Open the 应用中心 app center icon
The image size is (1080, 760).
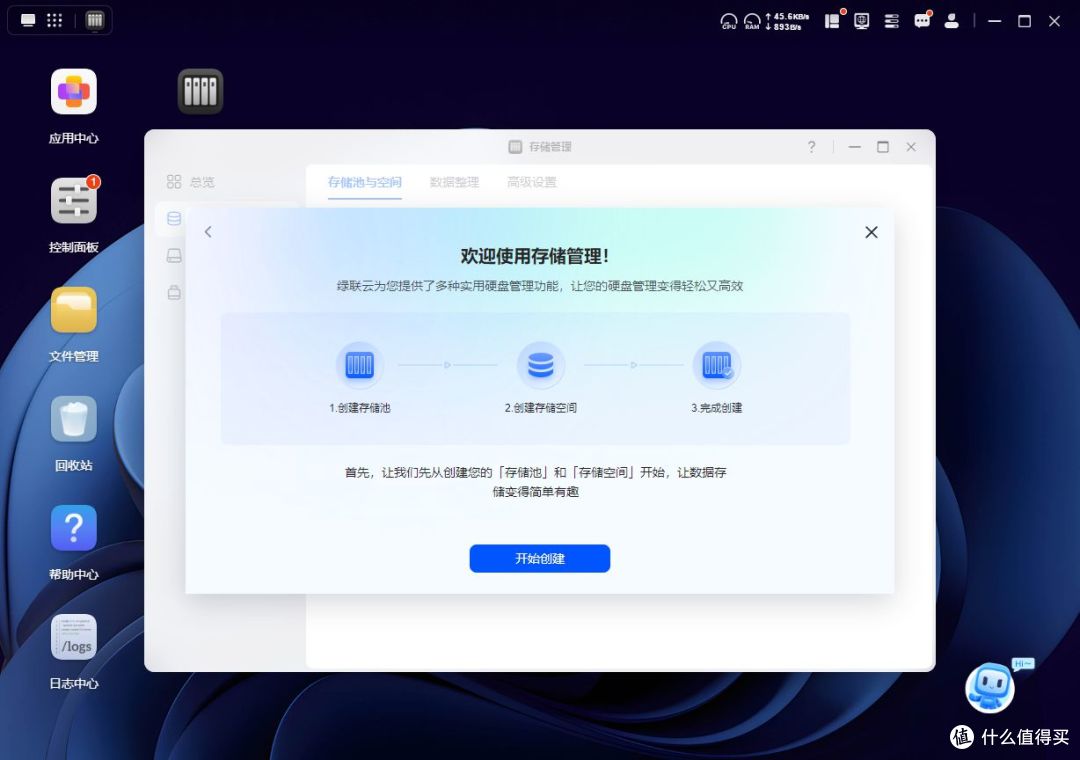pyautogui.click(x=74, y=92)
